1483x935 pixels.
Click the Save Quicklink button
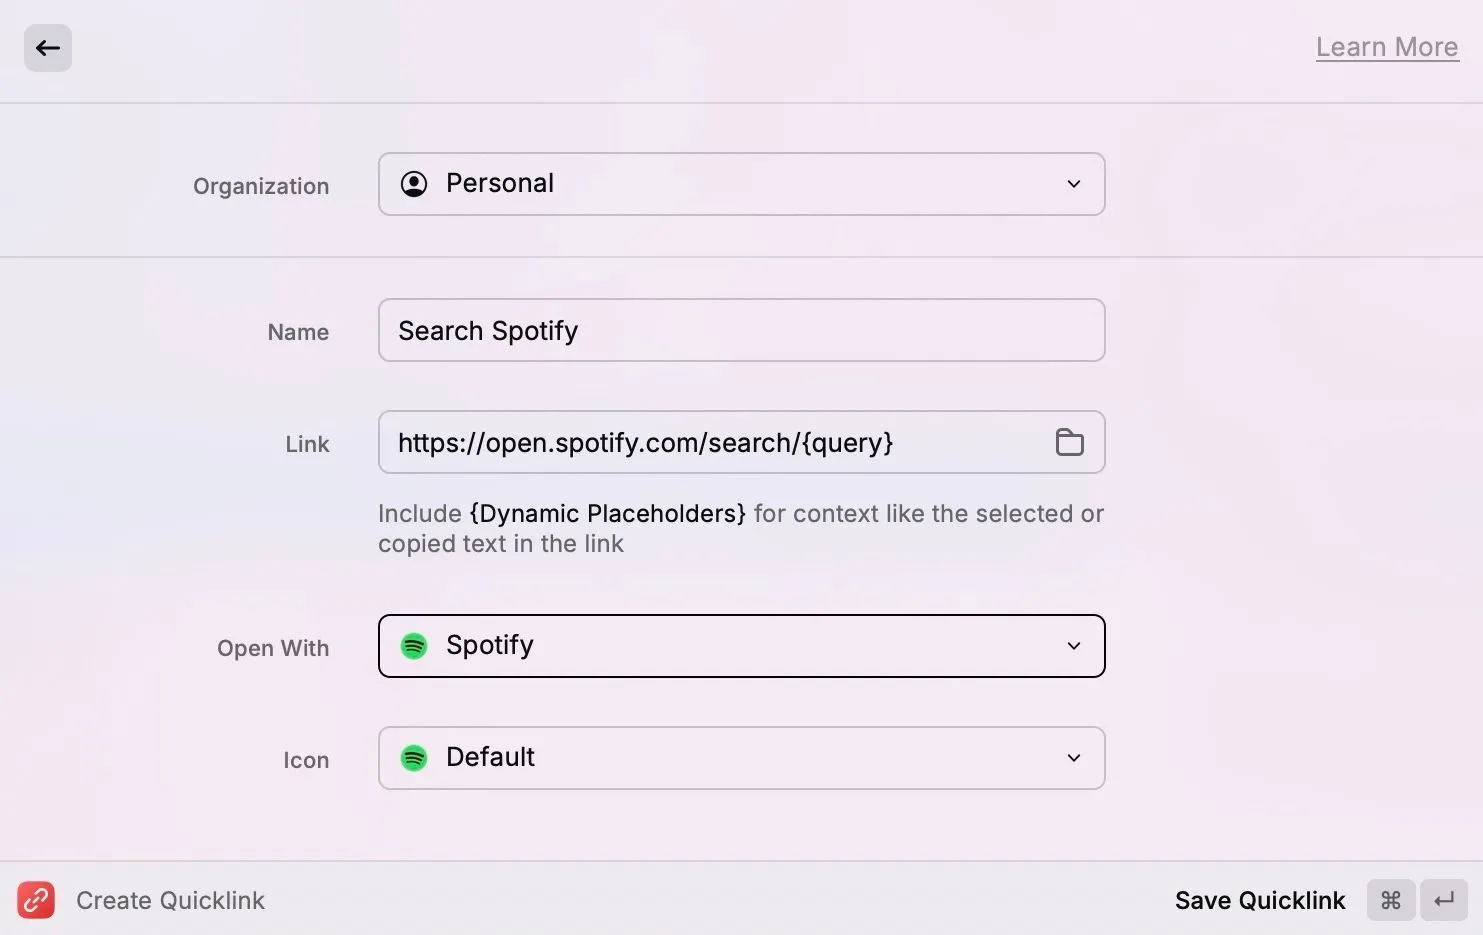1260,899
